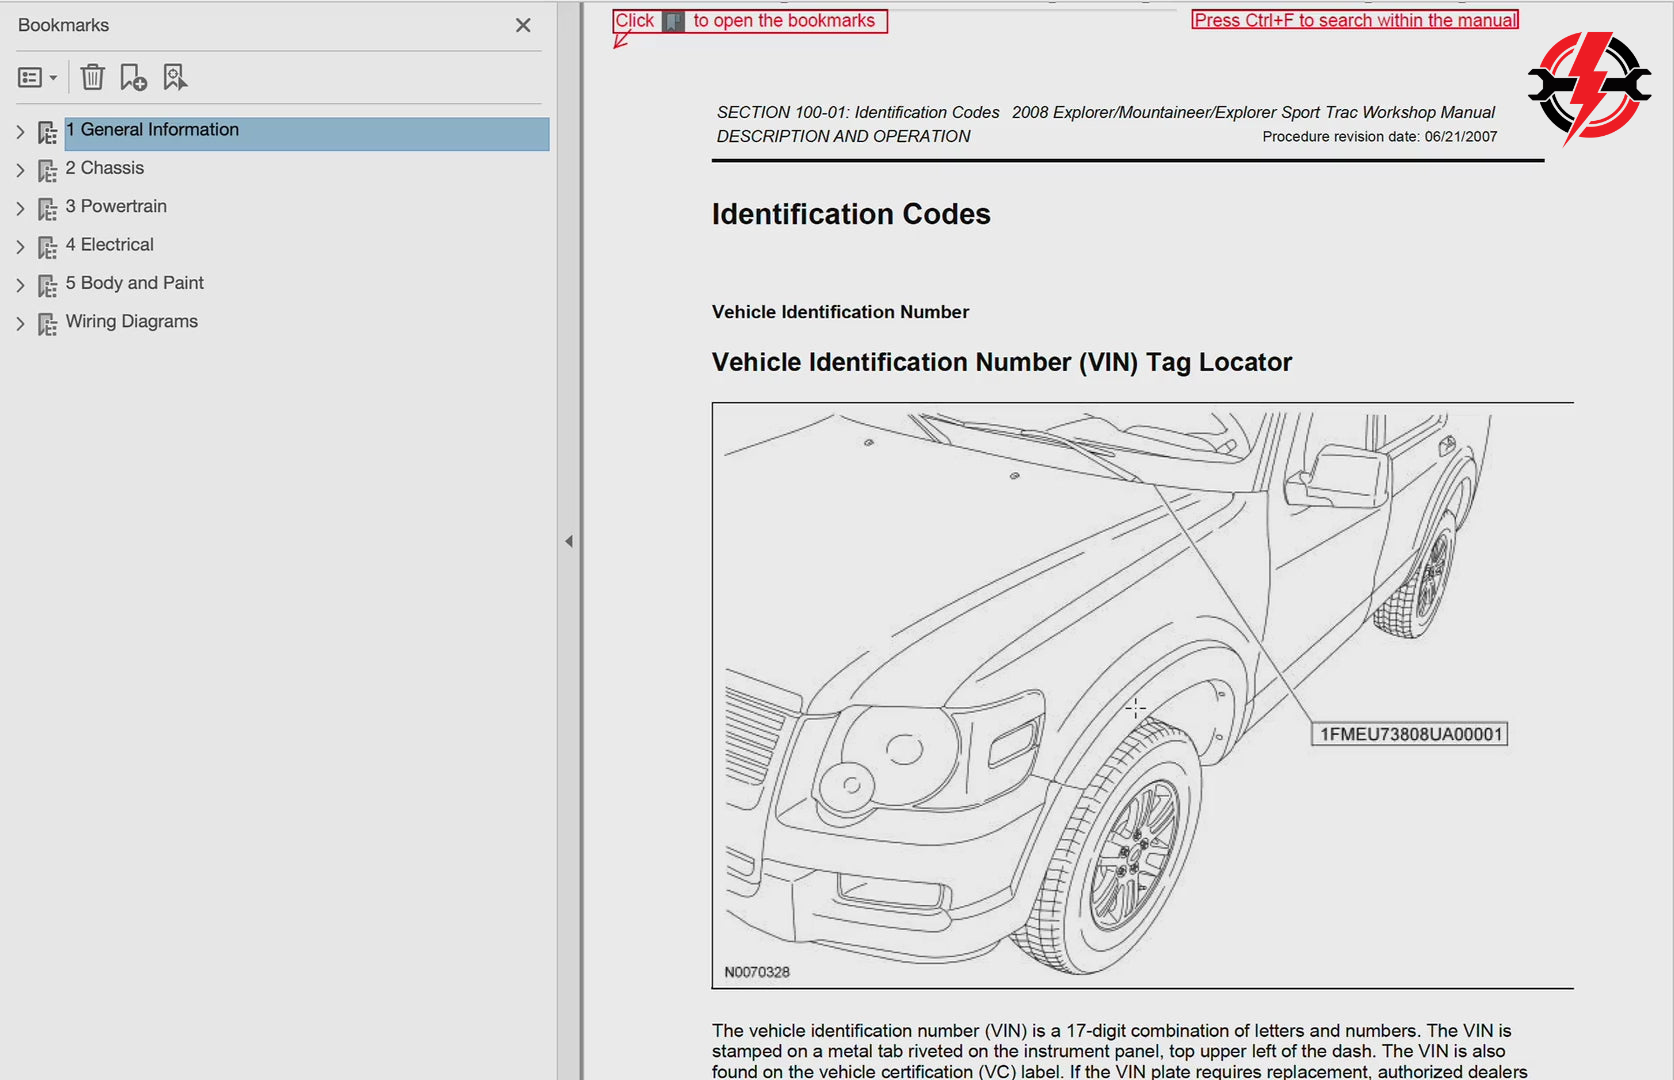Click bookmark icon beside 2 Chassis
This screenshot has width=1674, height=1080.
pos(47,171)
